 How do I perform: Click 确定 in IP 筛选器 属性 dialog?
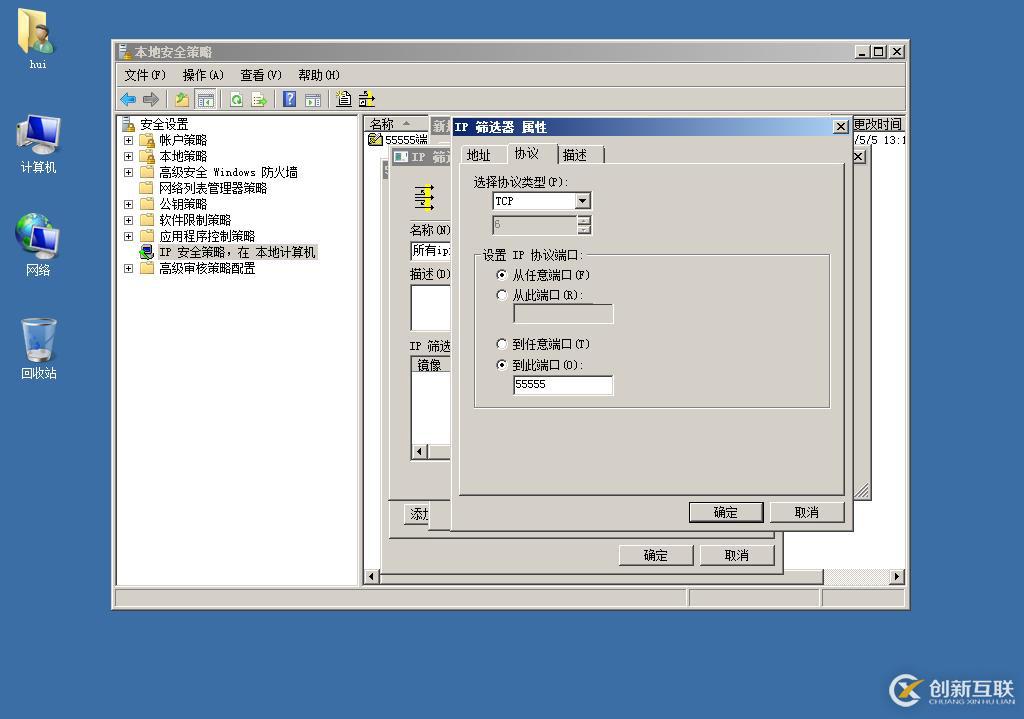coord(726,512)
